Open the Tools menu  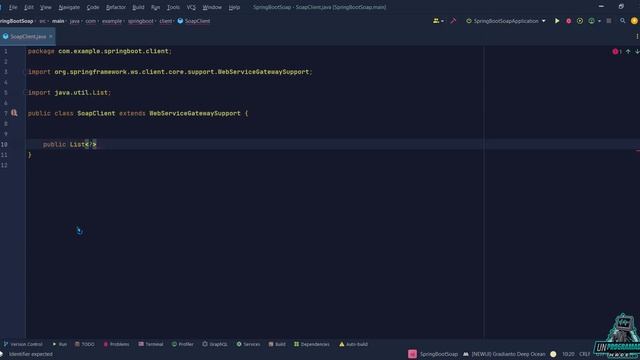click(x=173, y=7)
